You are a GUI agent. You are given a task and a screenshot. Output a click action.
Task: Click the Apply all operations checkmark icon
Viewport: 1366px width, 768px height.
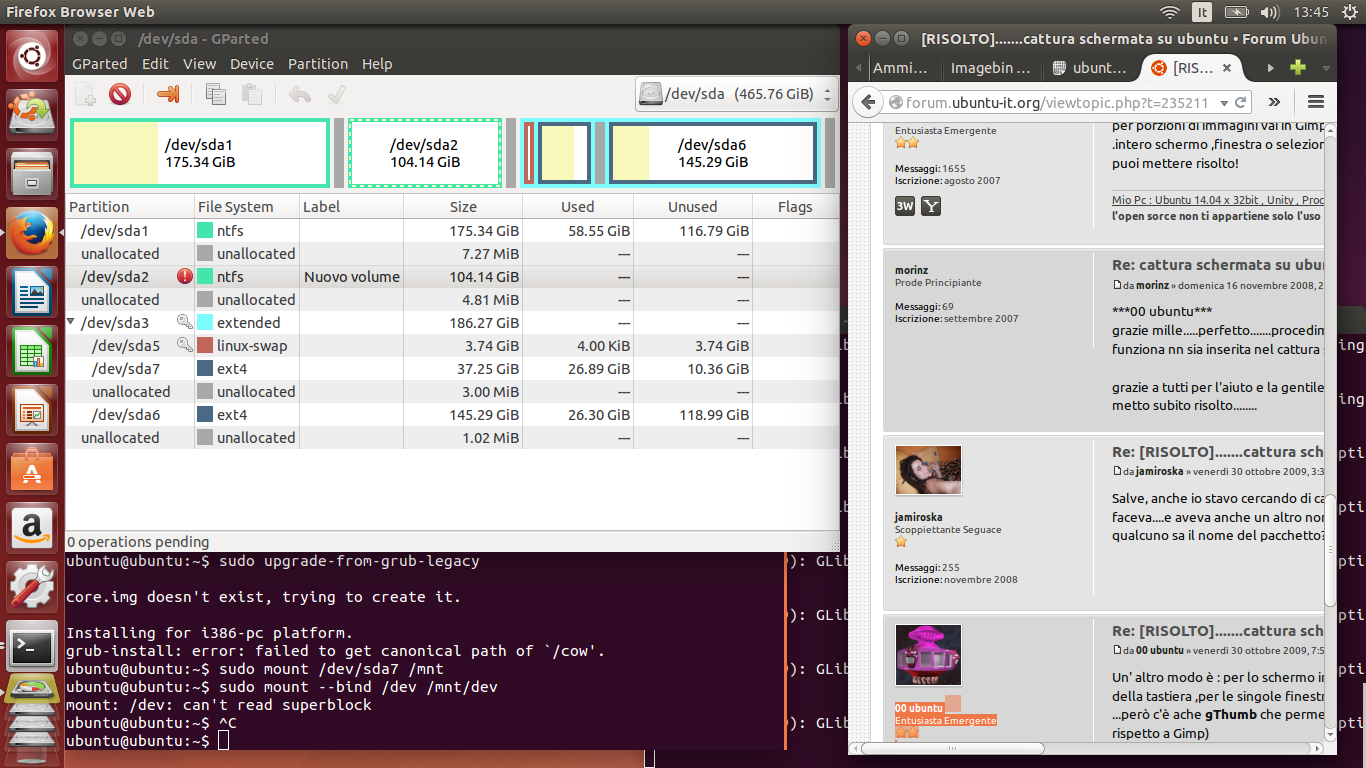pos(336,94)
